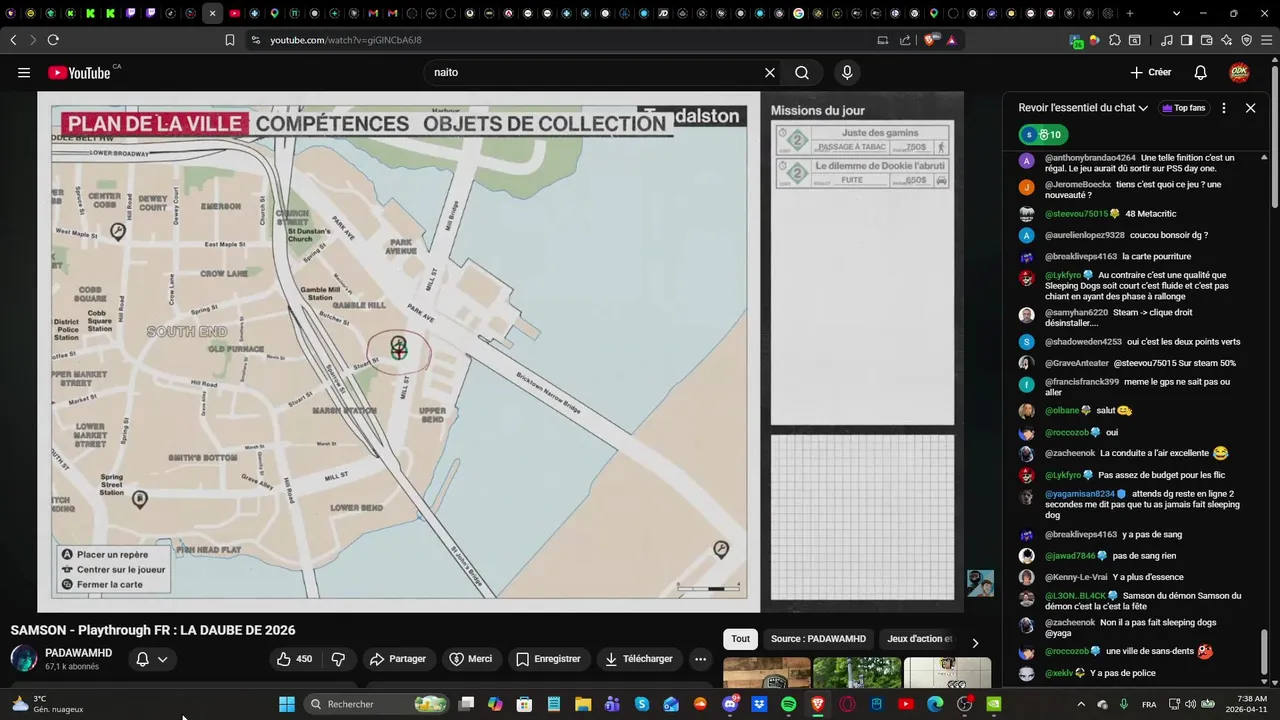Show hidden system tray icons
The height and width of the screenshot is (720, 1280).
[x=1081, y=704]
